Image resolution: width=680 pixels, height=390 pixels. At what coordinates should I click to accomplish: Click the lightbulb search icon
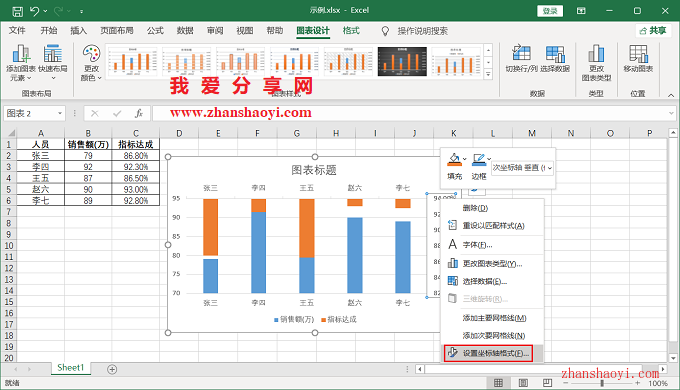click(x=385, y=31)
